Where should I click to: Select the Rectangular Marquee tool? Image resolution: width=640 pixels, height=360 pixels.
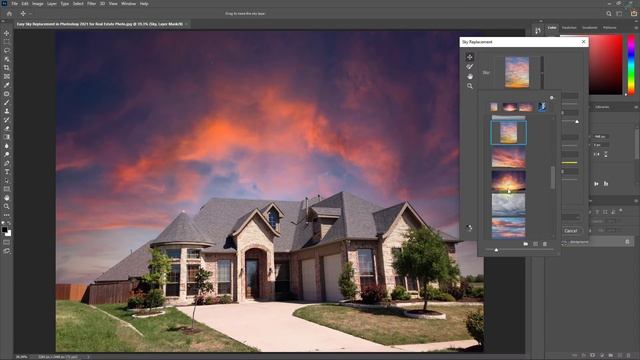(x=7, y=42)
